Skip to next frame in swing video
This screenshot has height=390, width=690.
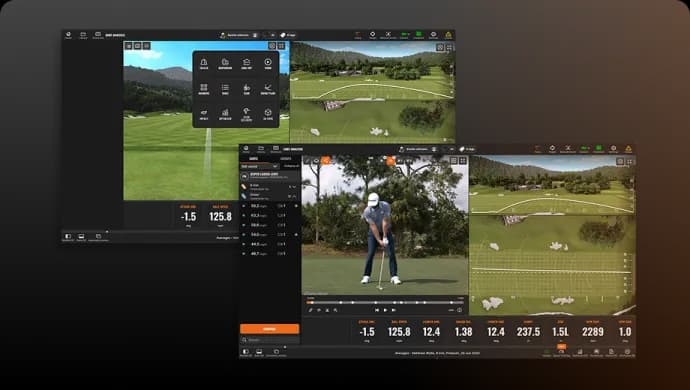coord(393,310)
